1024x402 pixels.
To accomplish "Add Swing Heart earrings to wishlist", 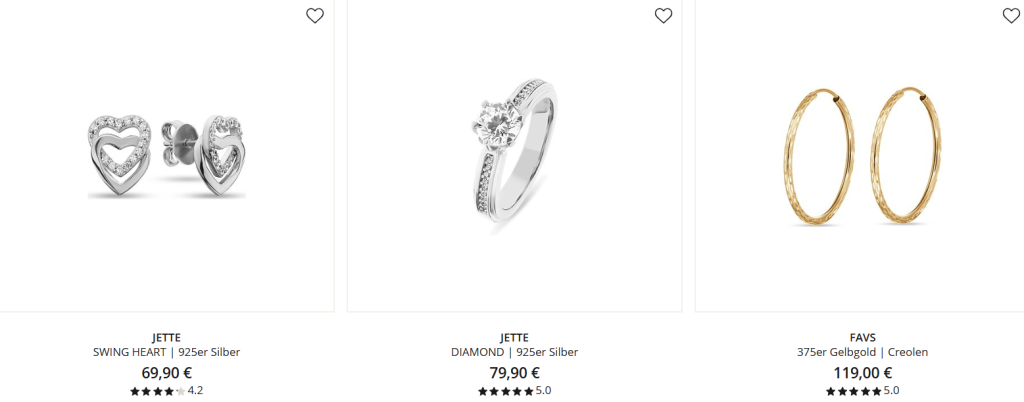I will click(x=315, y=16).
